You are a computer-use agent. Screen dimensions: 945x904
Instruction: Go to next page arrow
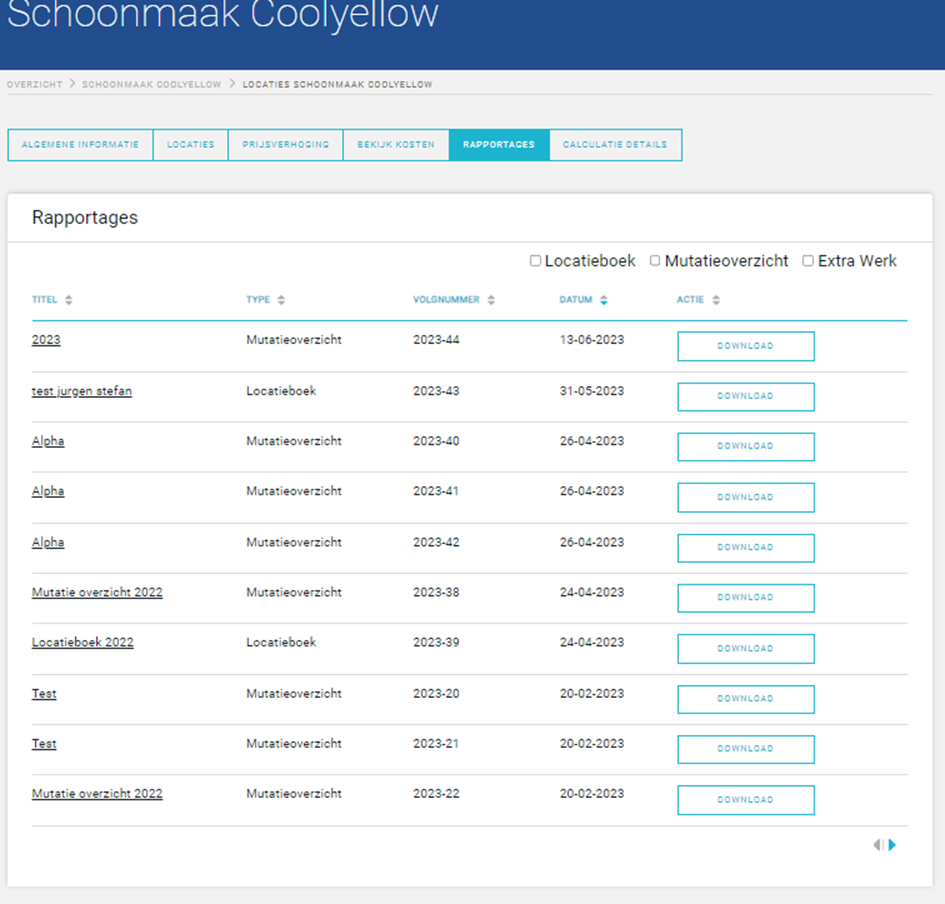click(x=892, y=845)
